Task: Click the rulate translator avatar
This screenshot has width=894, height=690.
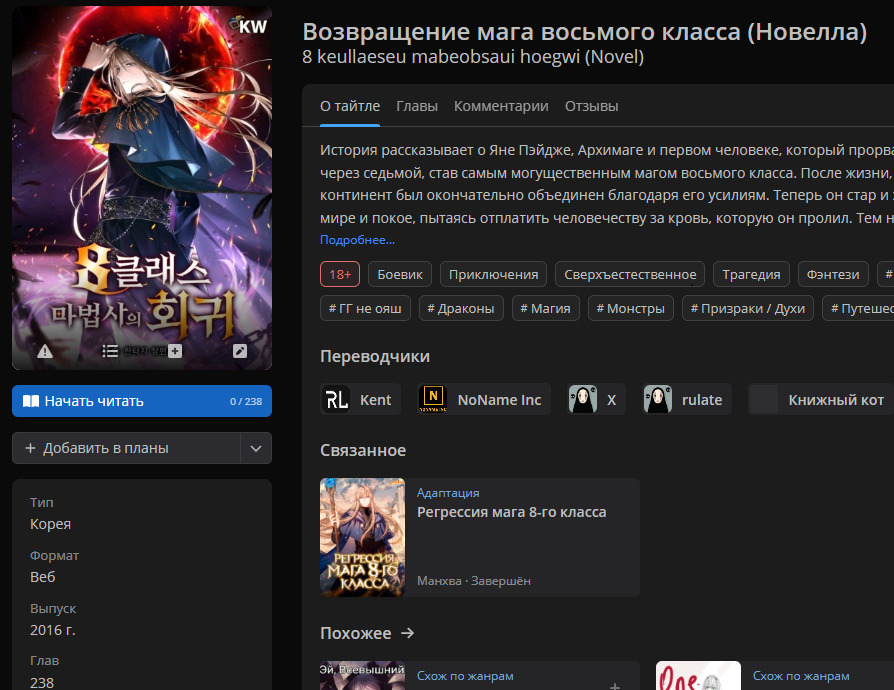Action: pyautogui.click(x=657, y=400)
